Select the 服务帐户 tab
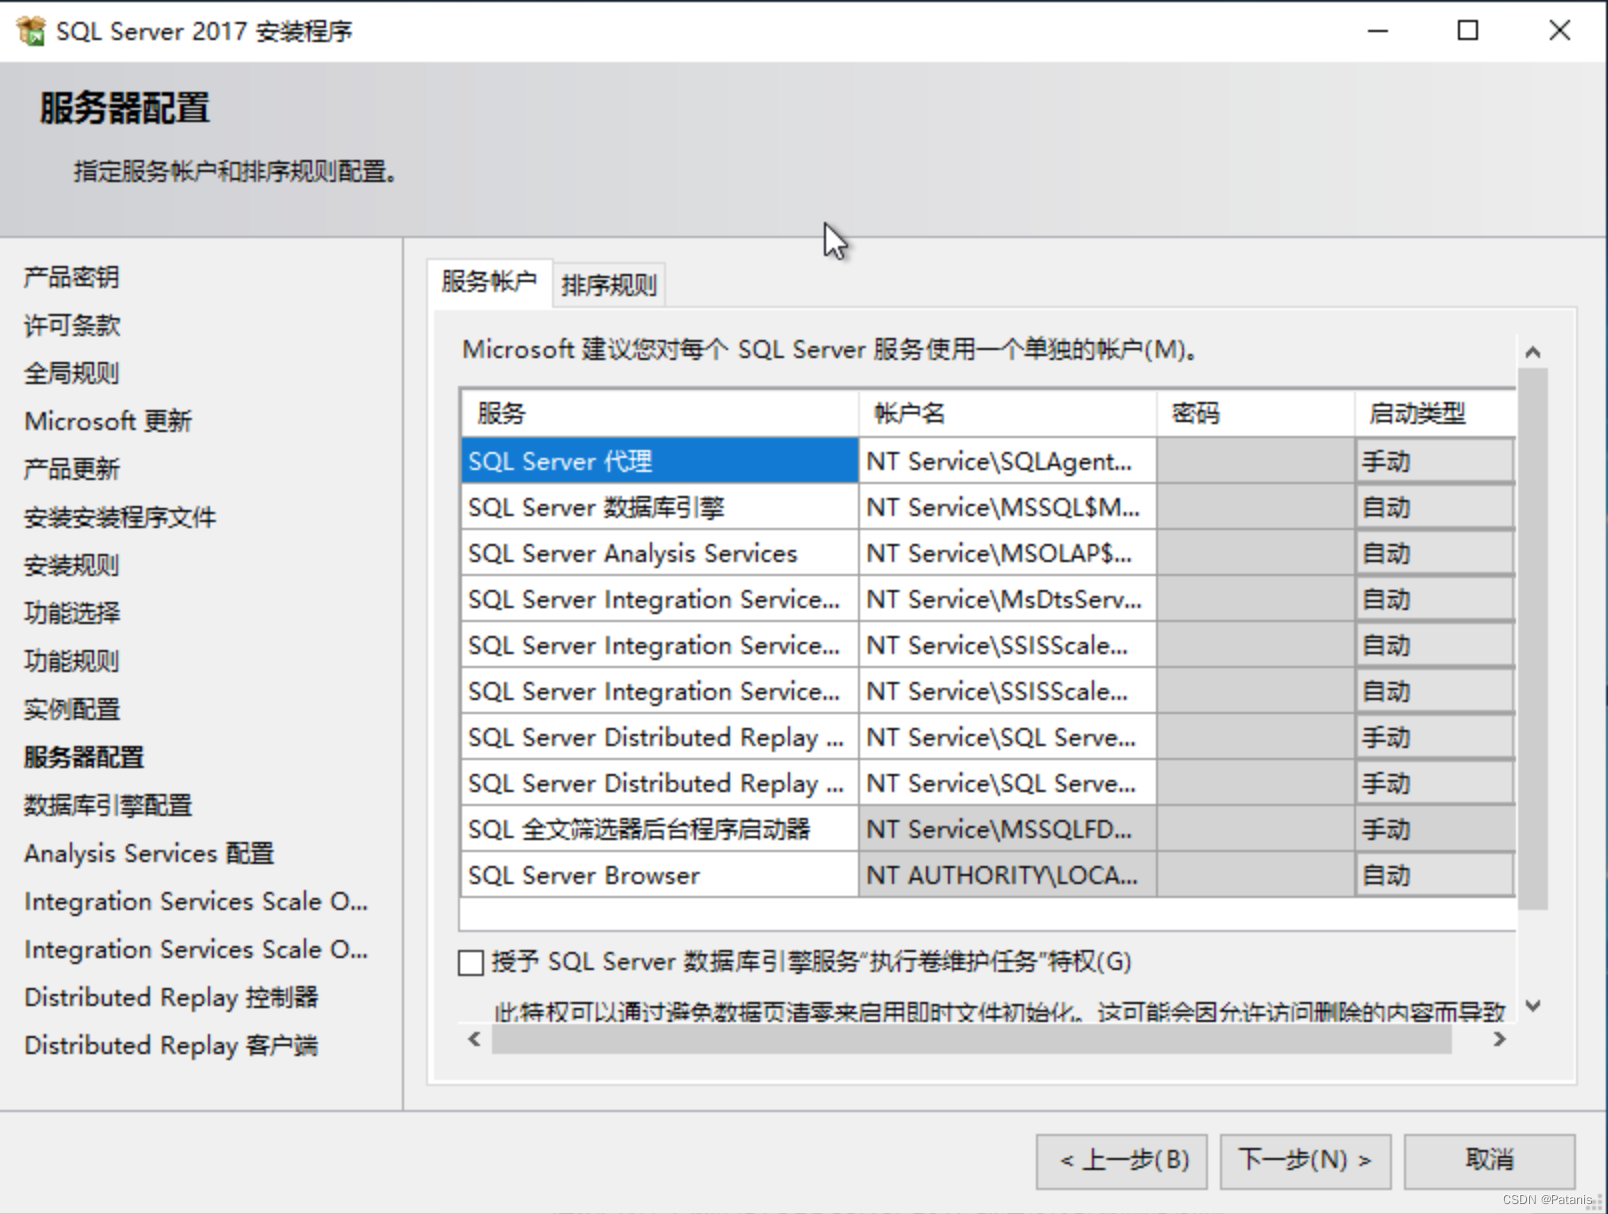 pos(489,282)
